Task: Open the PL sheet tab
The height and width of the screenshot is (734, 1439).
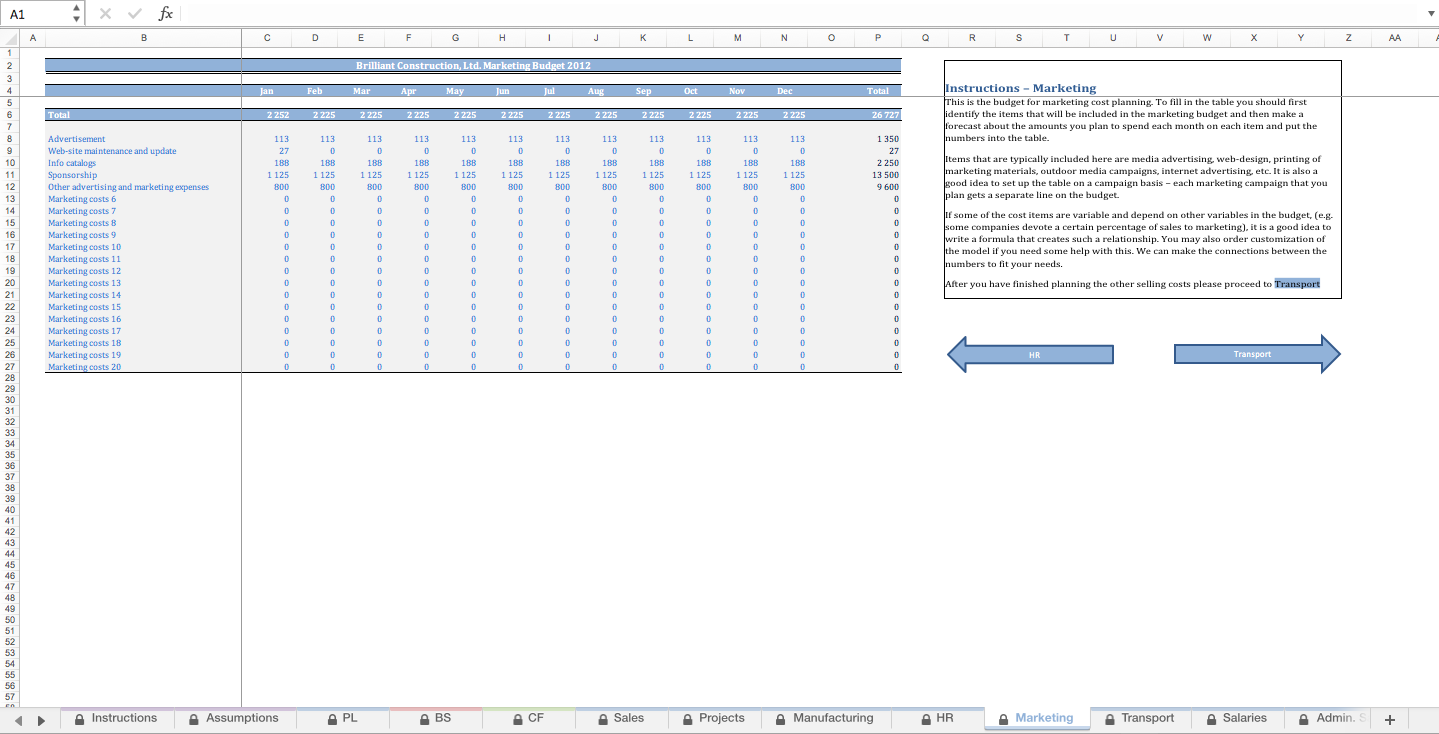Action: (x=342, y=718)
